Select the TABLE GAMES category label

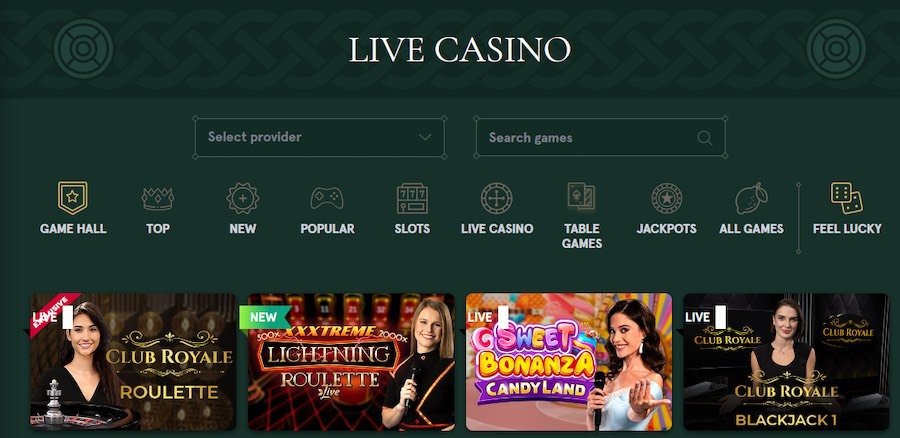click(581, 236)
